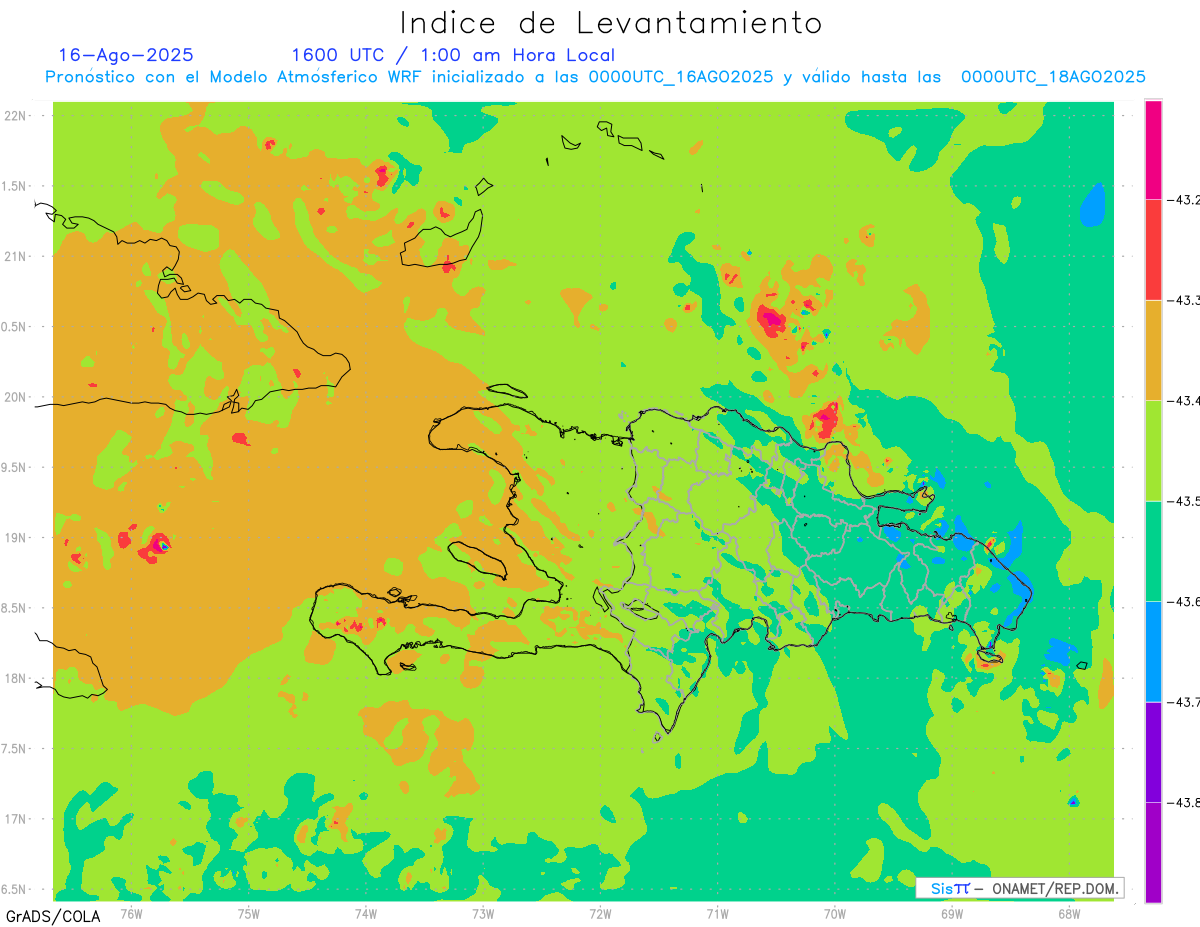This screenshot has width=1200, height=927.
Task: Click the longitude label "75W"
Action: point(249,914)
